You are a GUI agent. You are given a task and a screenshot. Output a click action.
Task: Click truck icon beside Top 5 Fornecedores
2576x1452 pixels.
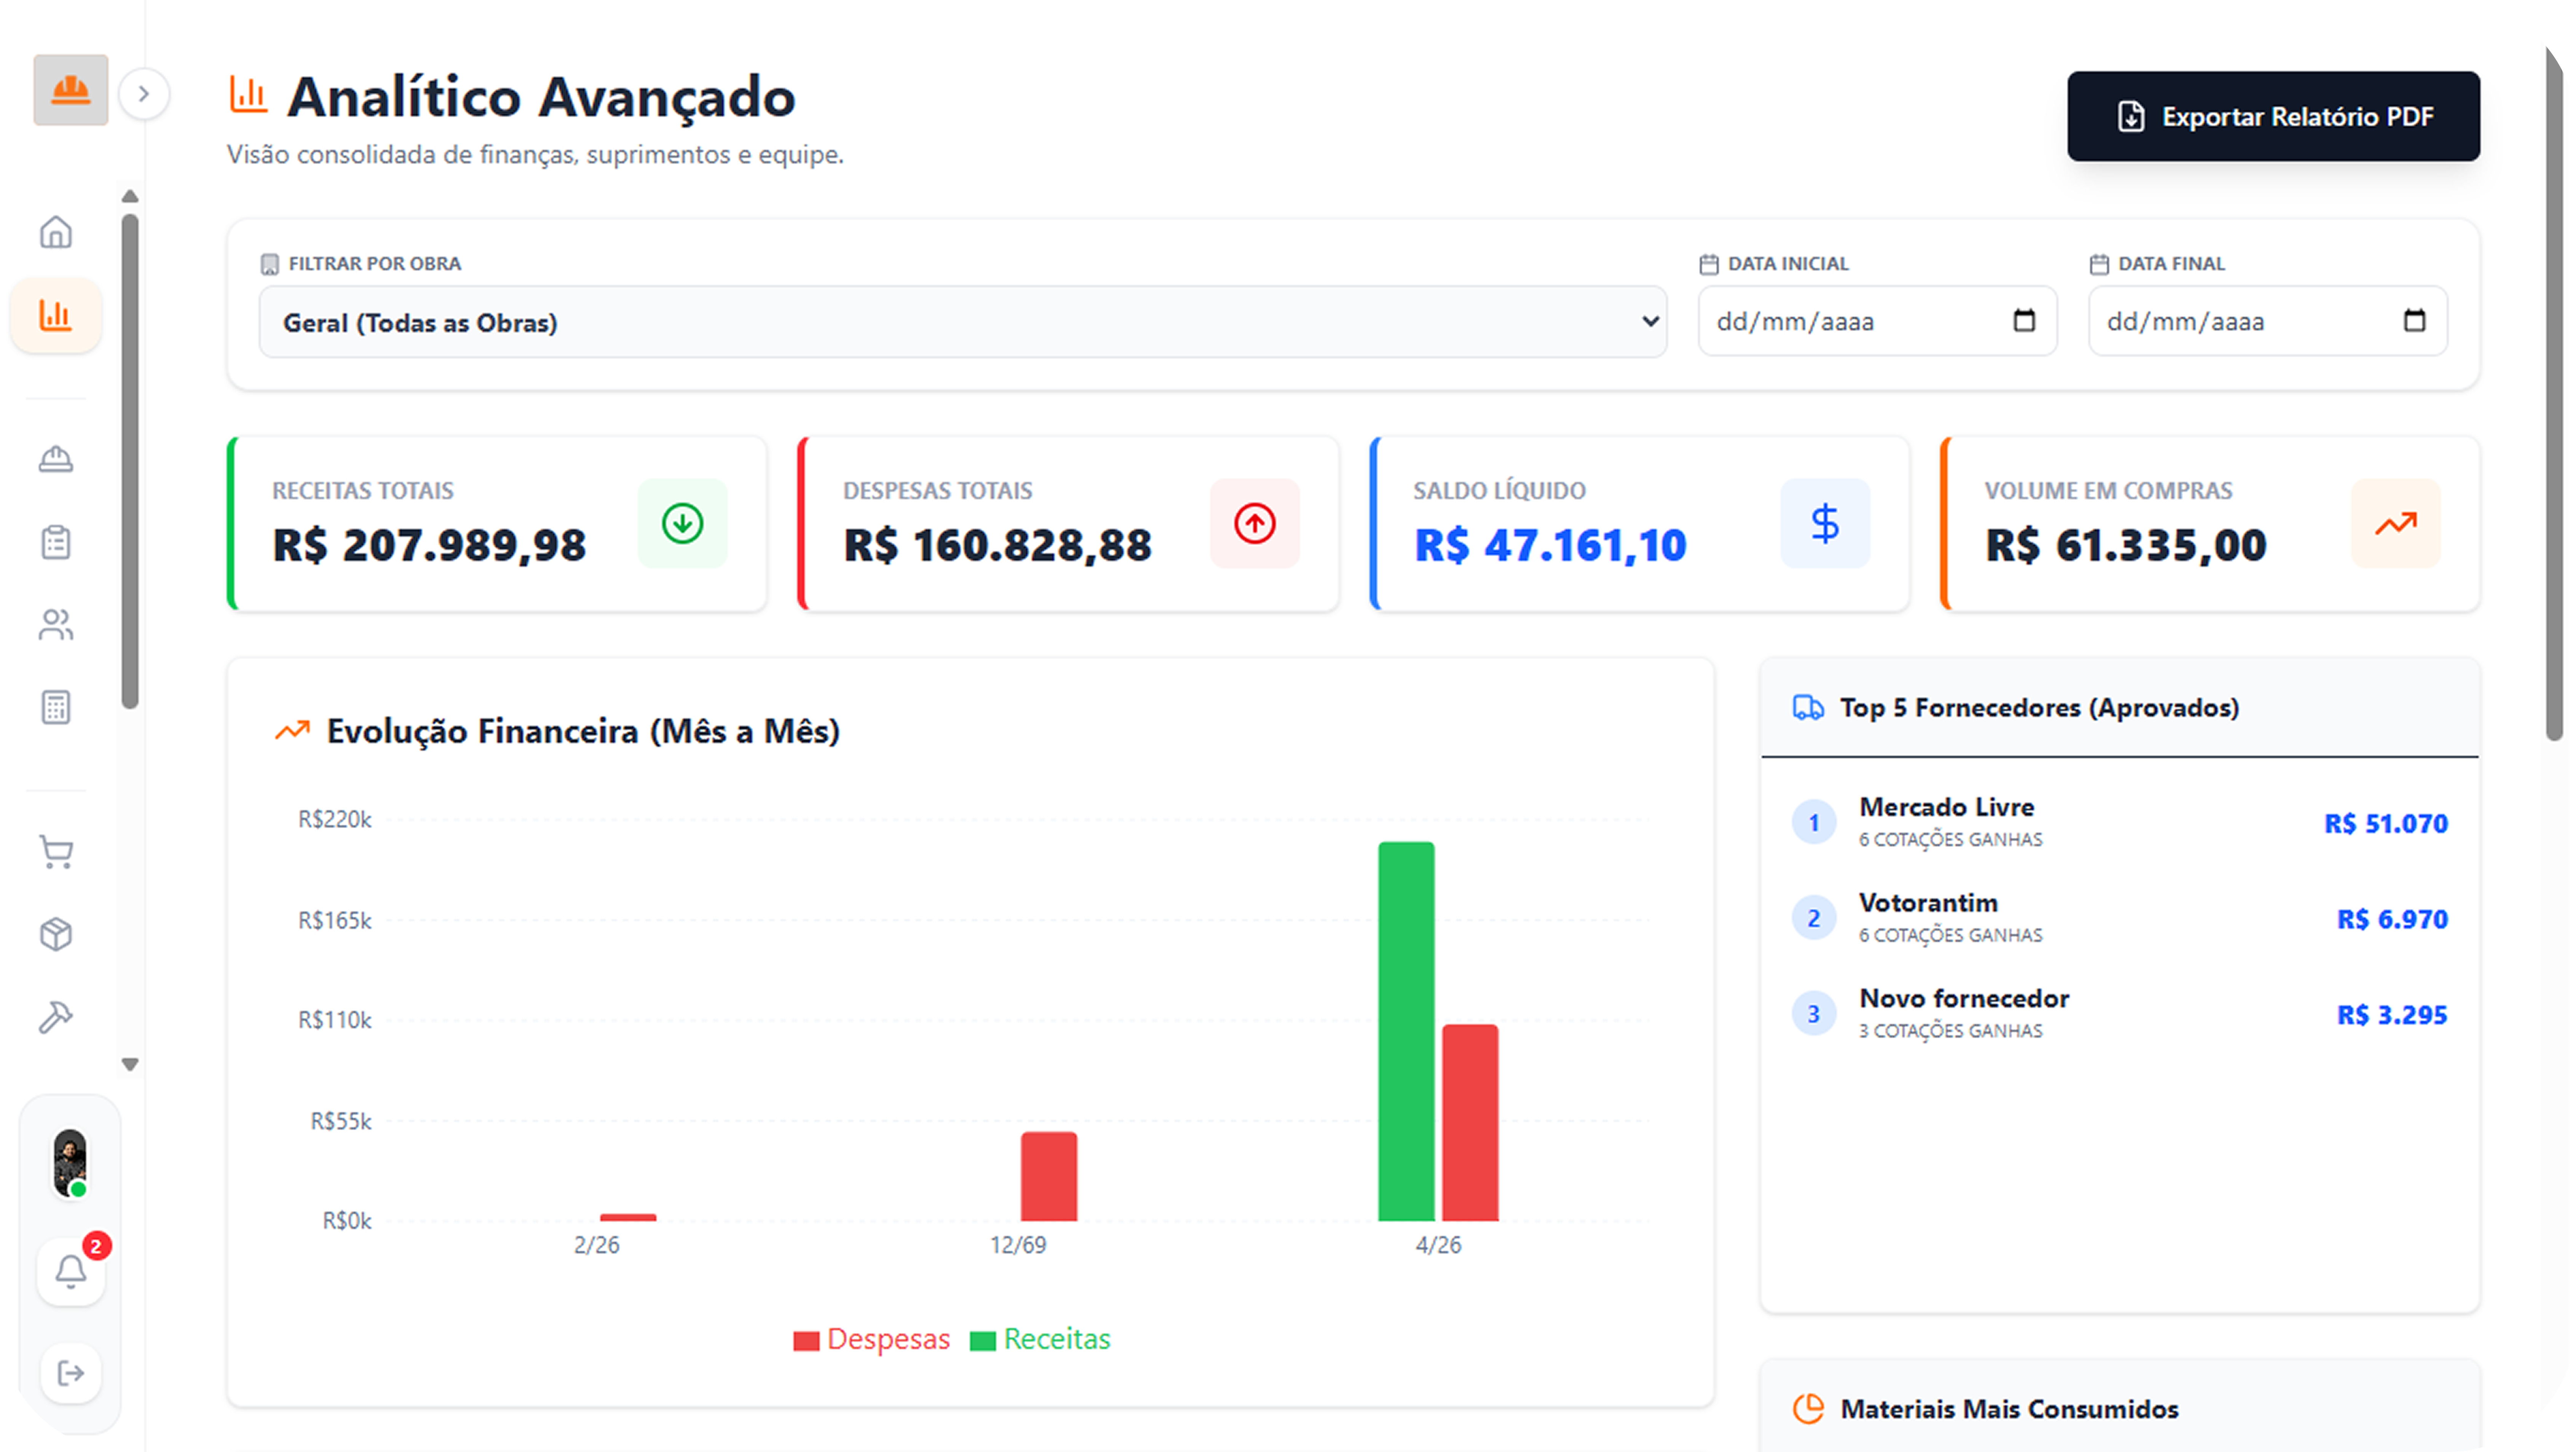(x=1808, y=708)
